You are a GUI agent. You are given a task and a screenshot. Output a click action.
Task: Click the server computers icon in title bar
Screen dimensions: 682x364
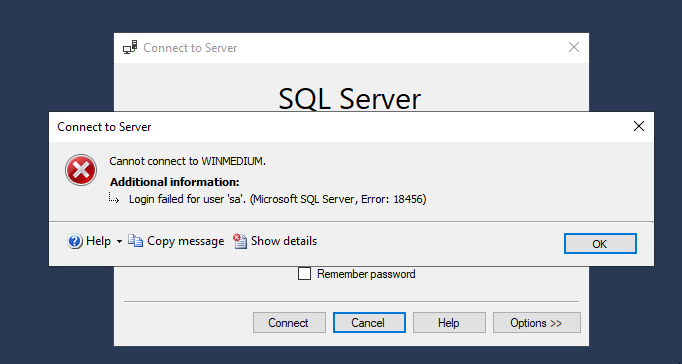[x=130, y=47]
